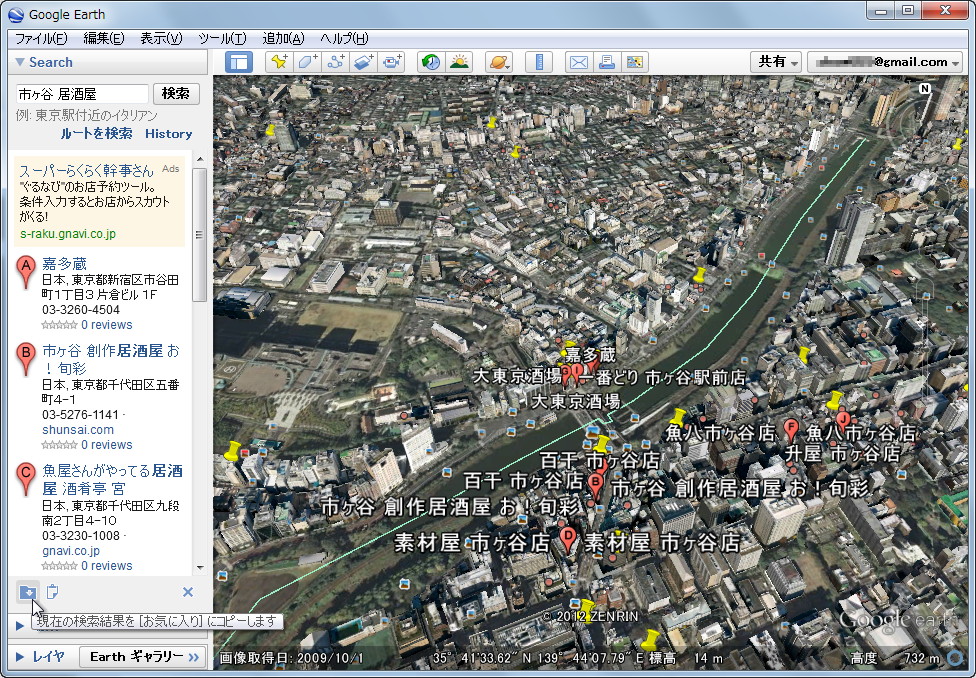This screenshot has height=678, width=976.
Task: Add a placemark with the pushpin icon
Action: [279, 62]
